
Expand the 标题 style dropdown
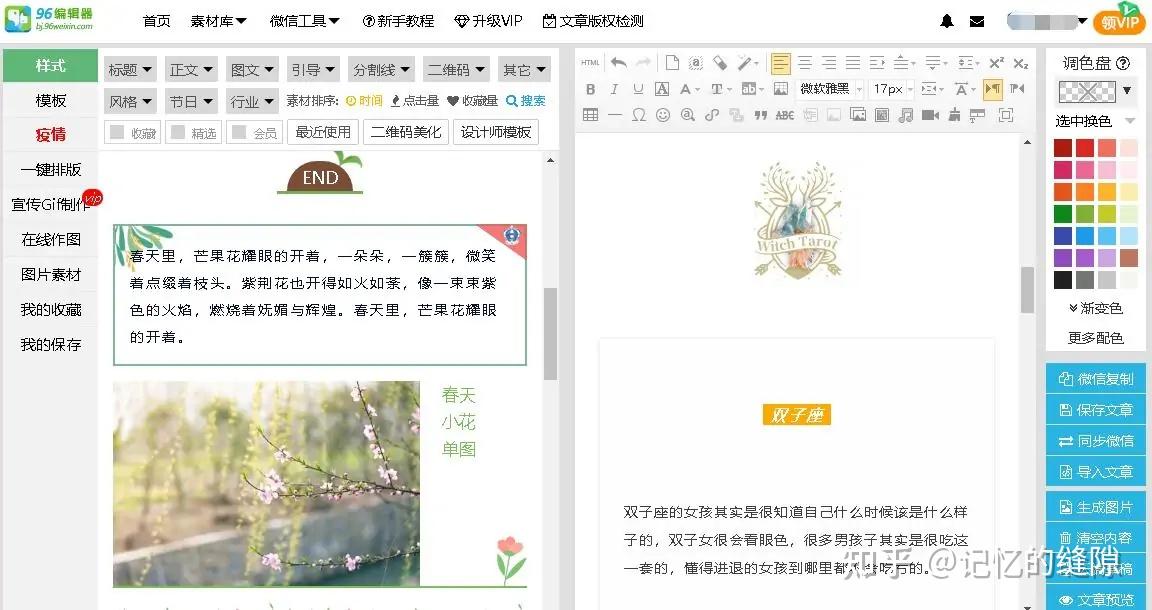coord(130,70)
